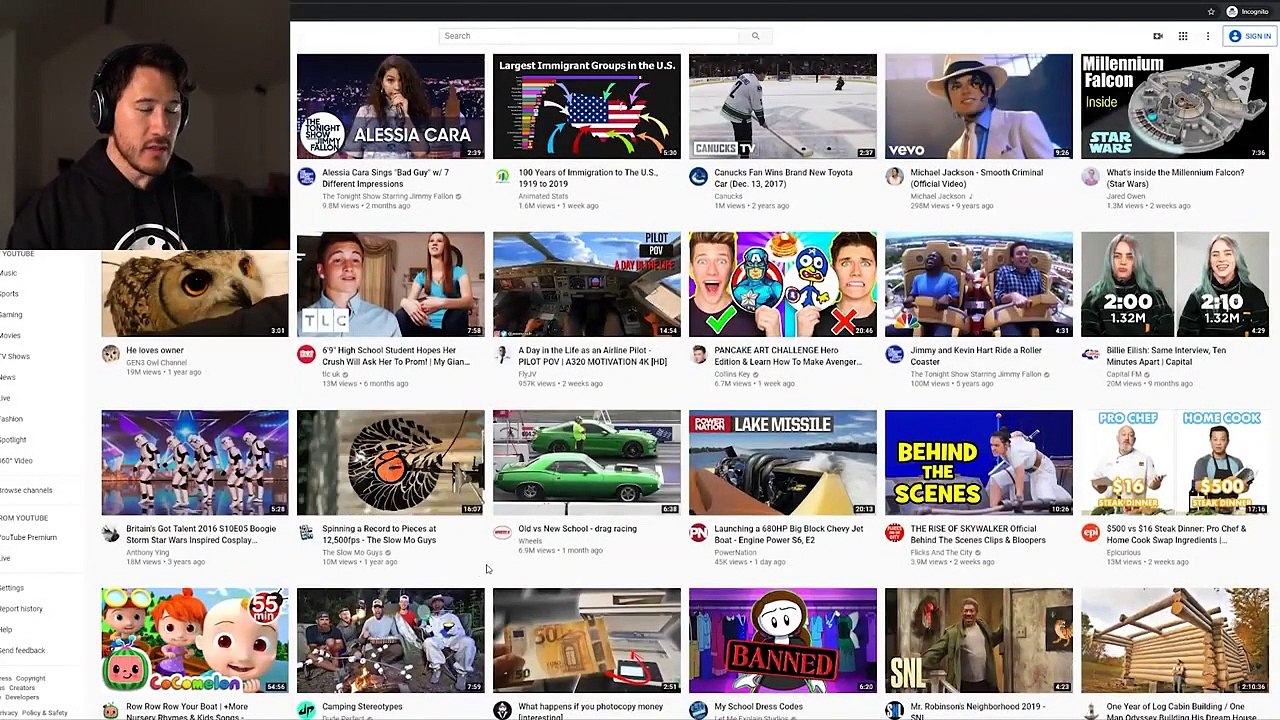Screen dimensions: 1280x720
Task: Open Tonight Show avatar beside Roller Coaster video
Action: click(894, 355)
